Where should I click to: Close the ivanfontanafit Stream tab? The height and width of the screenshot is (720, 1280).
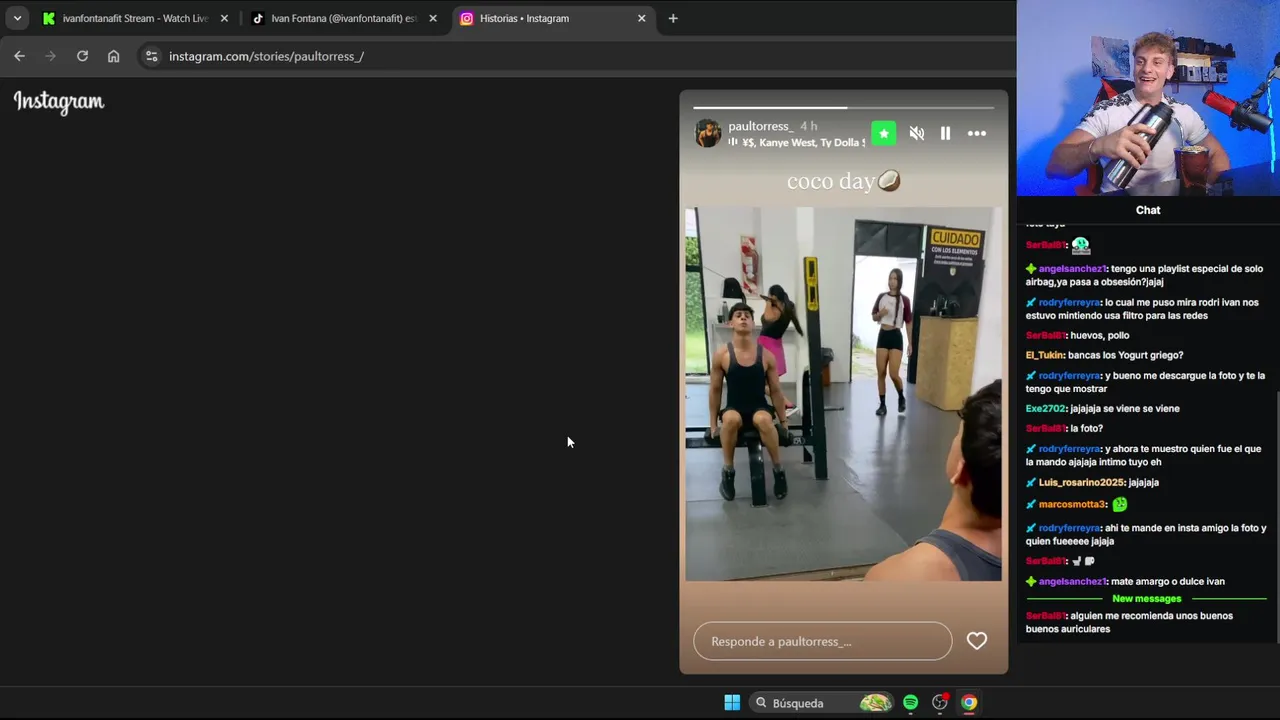(x=224, y=18)
